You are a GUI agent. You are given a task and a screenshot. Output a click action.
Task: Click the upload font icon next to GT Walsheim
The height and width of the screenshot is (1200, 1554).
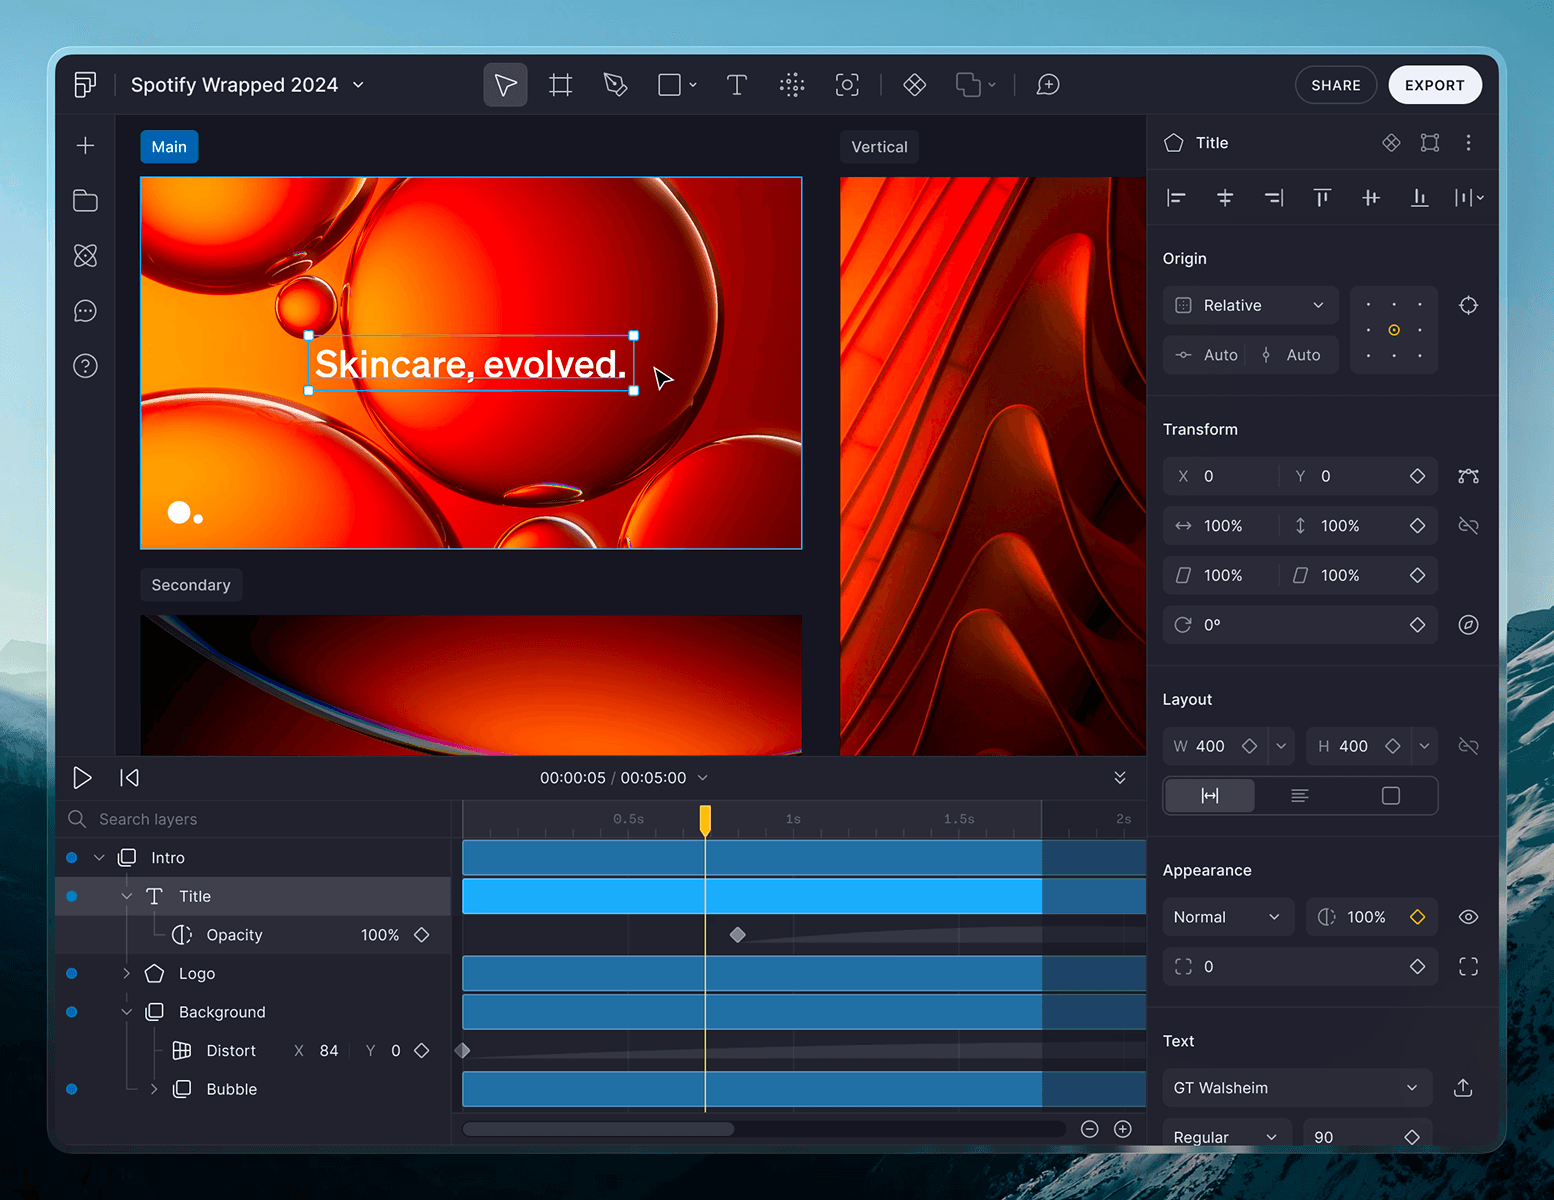[x=1463, y=1088]
